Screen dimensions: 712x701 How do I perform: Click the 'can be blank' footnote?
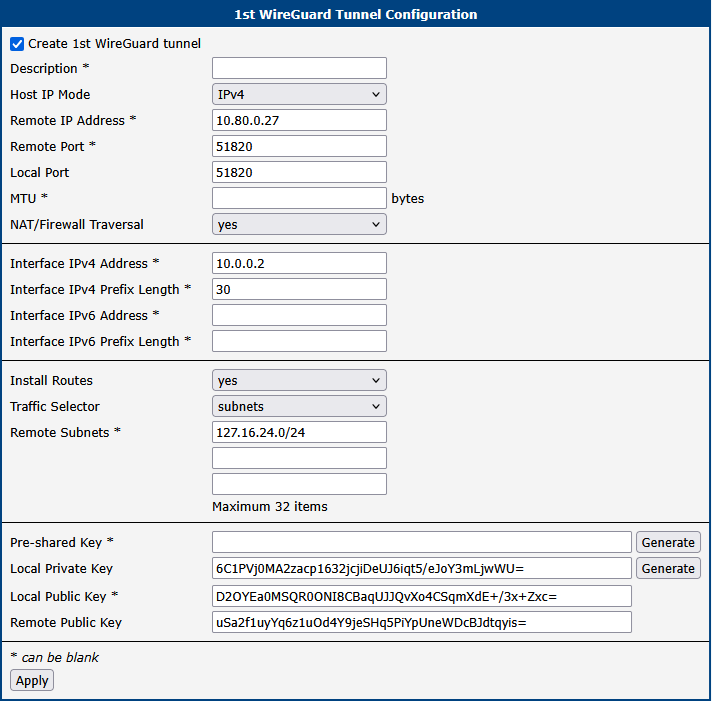pos(60,657)
